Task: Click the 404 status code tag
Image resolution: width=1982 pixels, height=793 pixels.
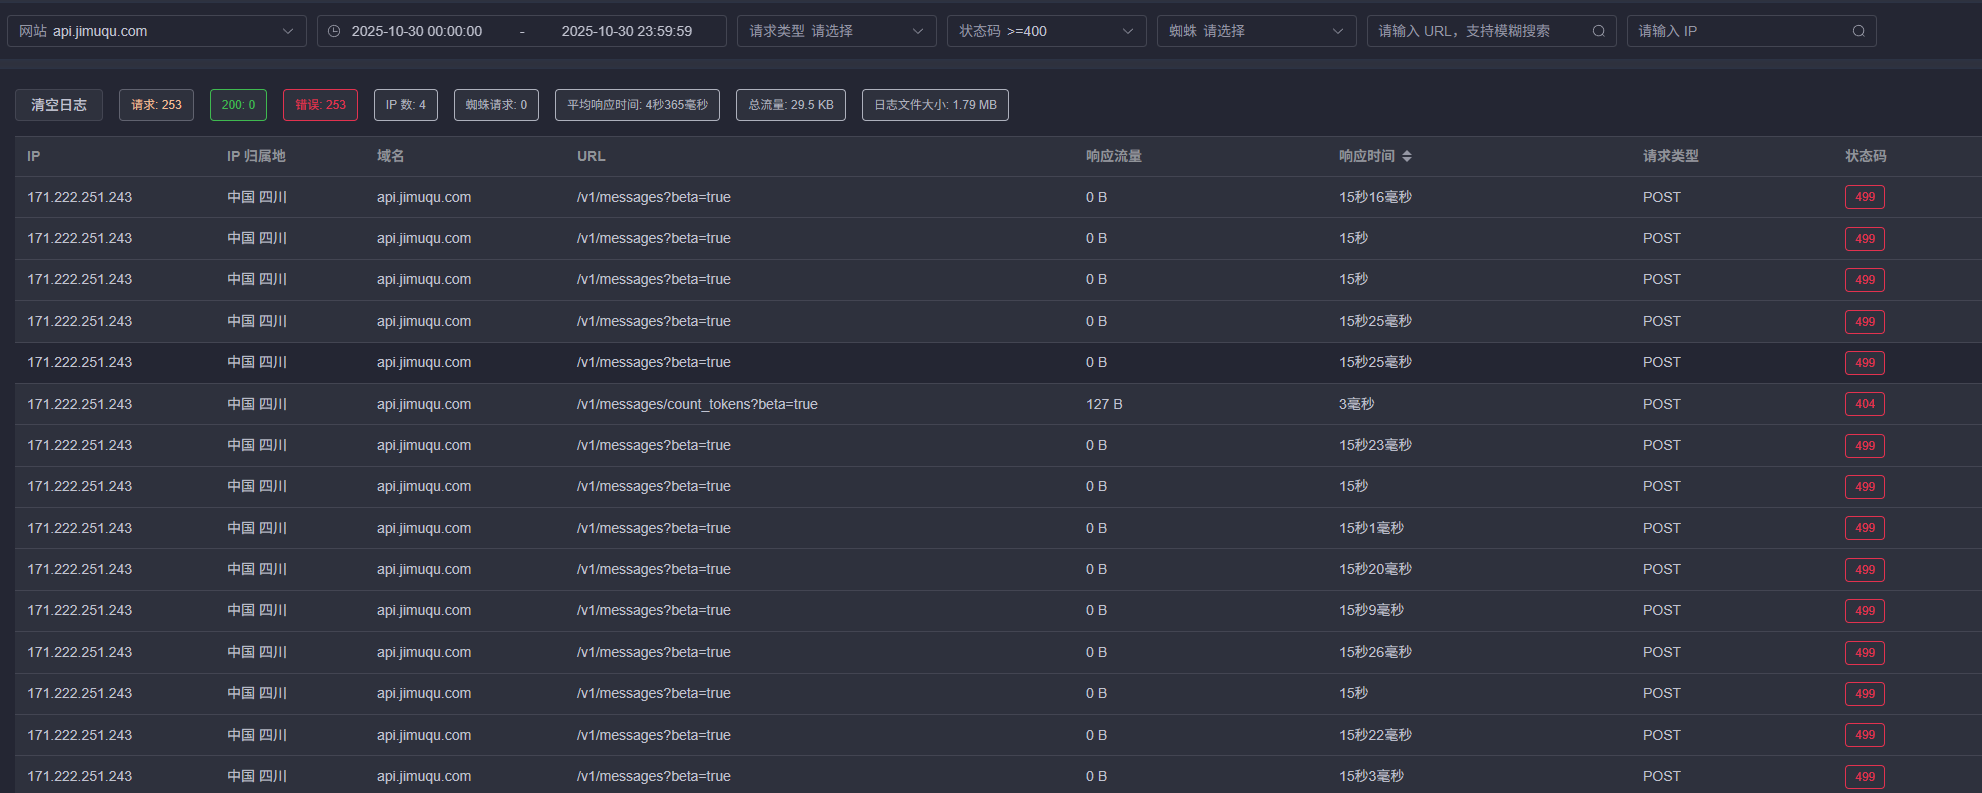Action: coord(1864,404)
